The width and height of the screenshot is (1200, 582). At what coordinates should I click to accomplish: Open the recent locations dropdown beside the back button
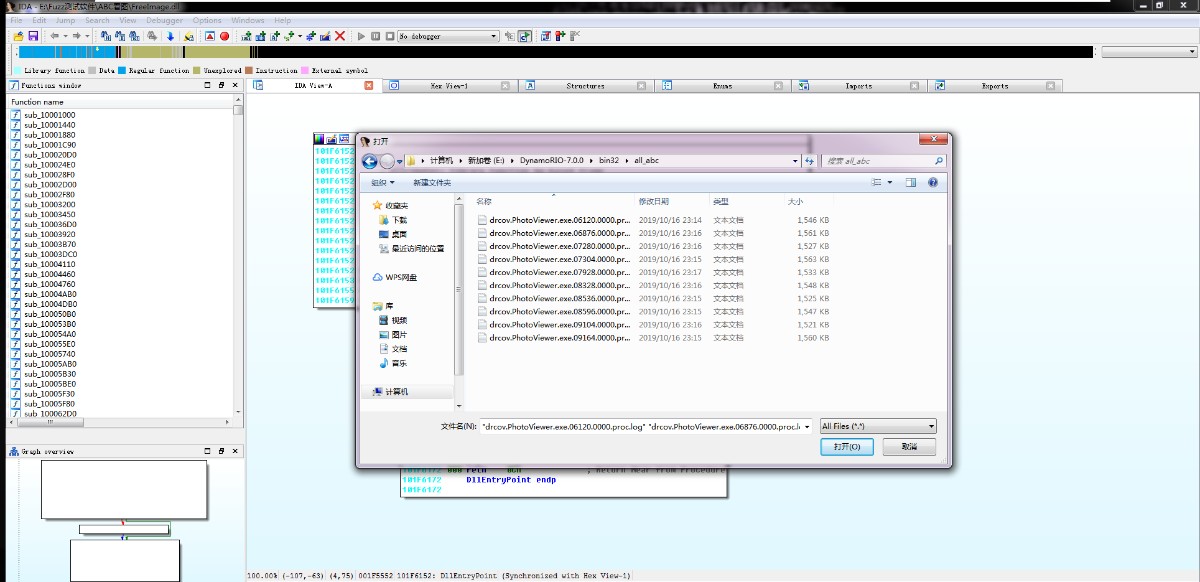[399, 161]
